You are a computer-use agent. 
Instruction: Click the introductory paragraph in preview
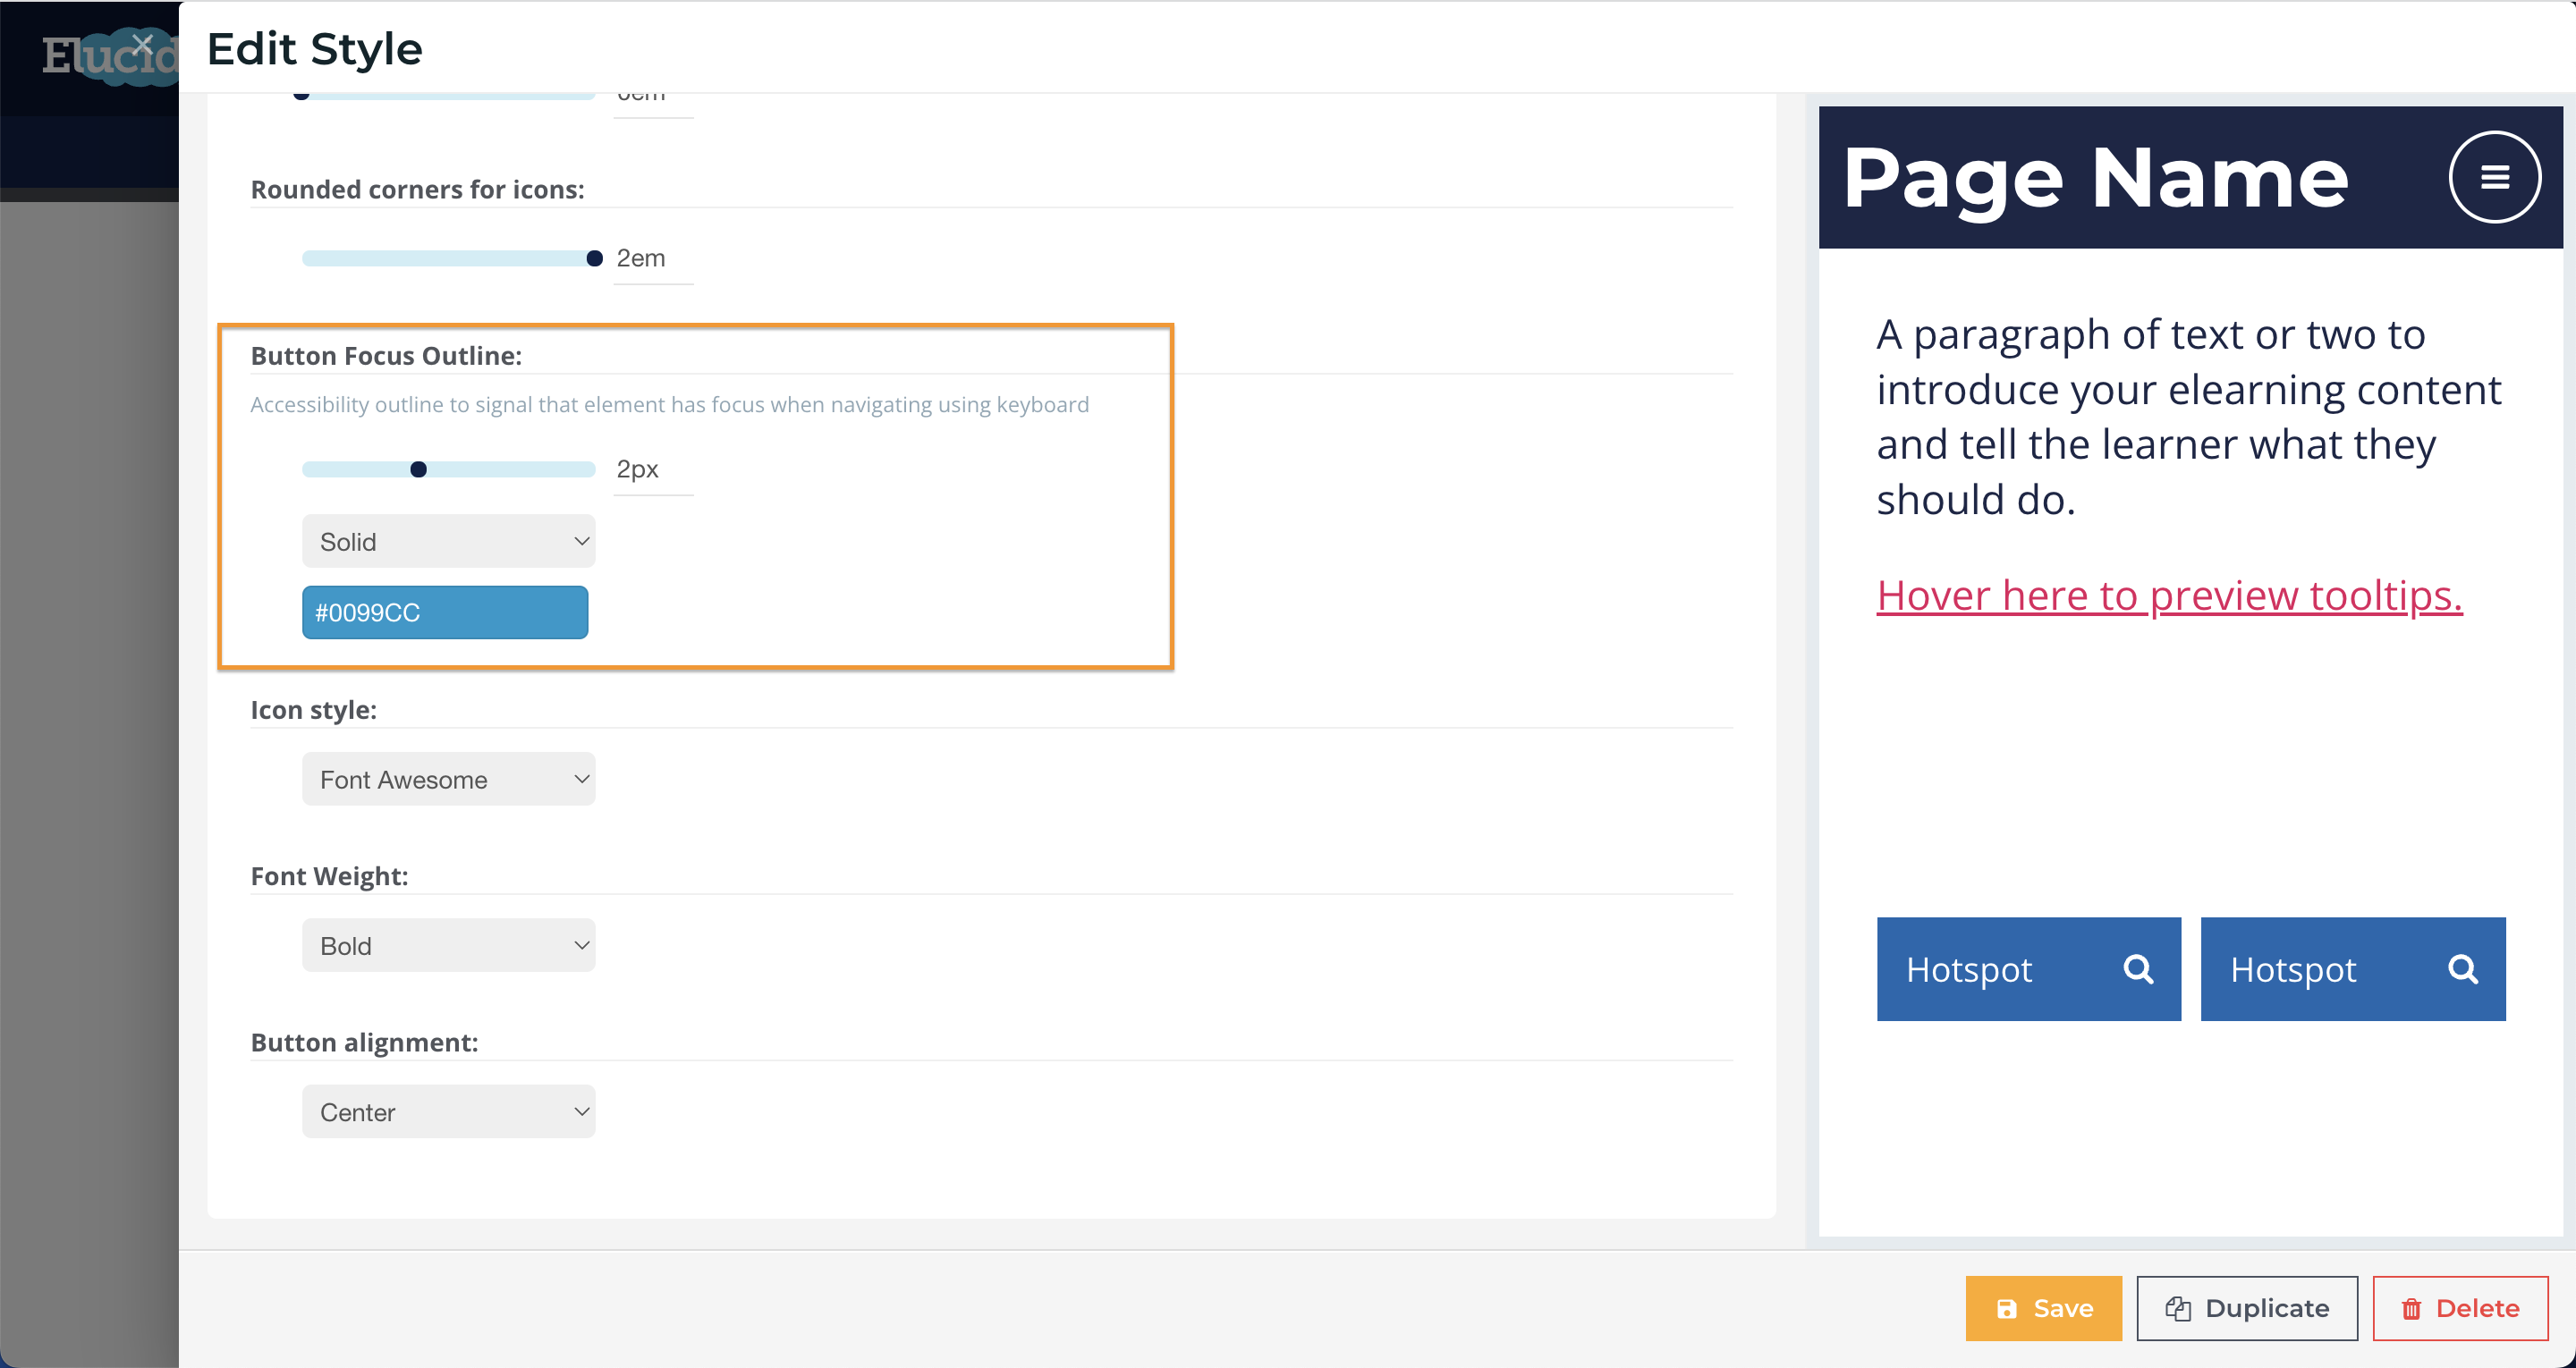tap(2188, 417)
